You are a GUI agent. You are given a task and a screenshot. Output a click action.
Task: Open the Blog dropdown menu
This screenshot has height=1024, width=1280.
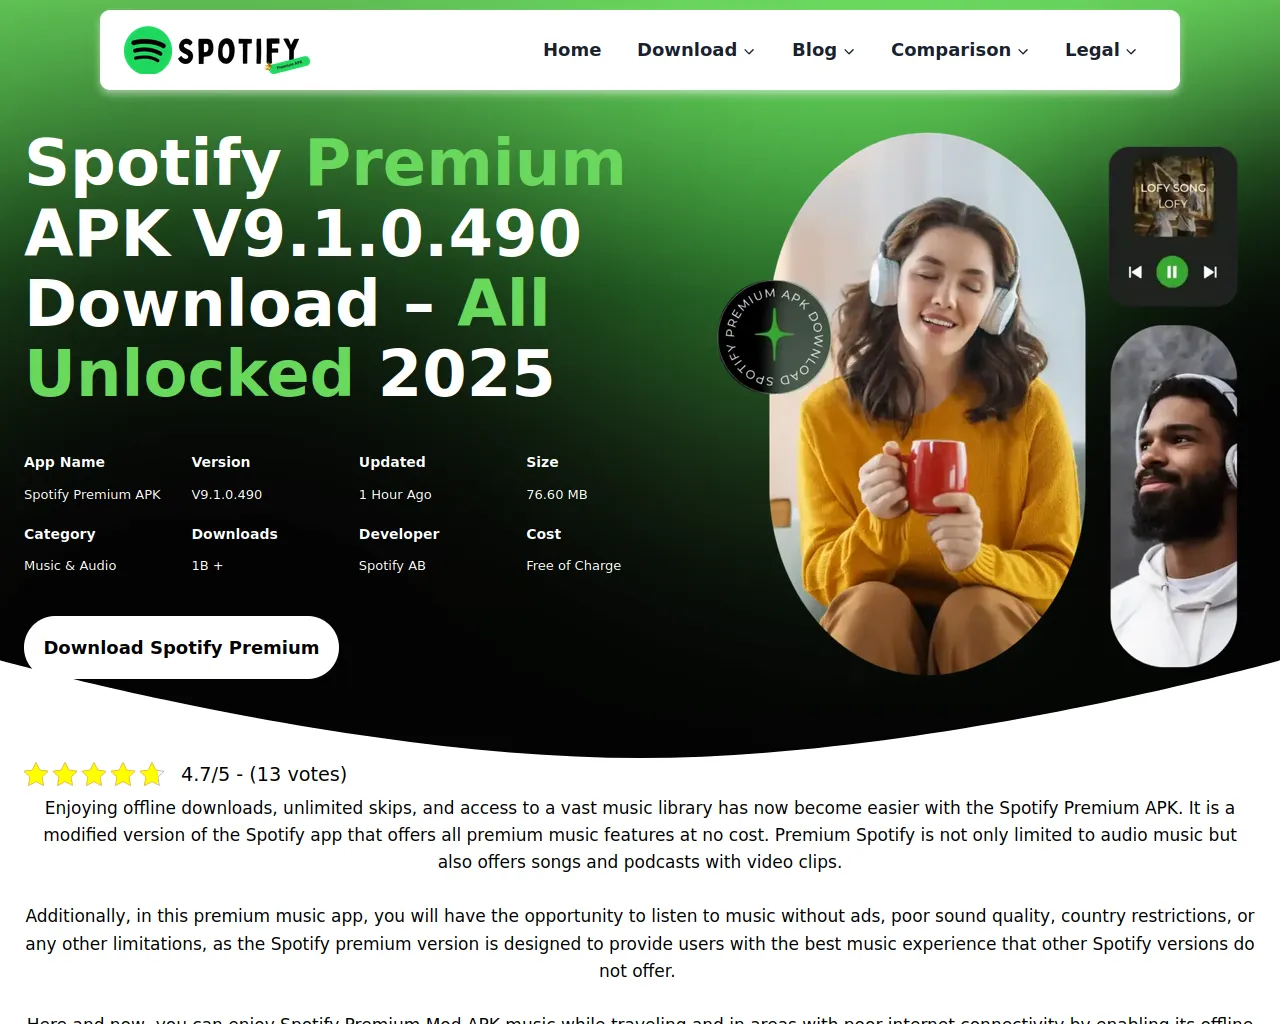(823, 50)
